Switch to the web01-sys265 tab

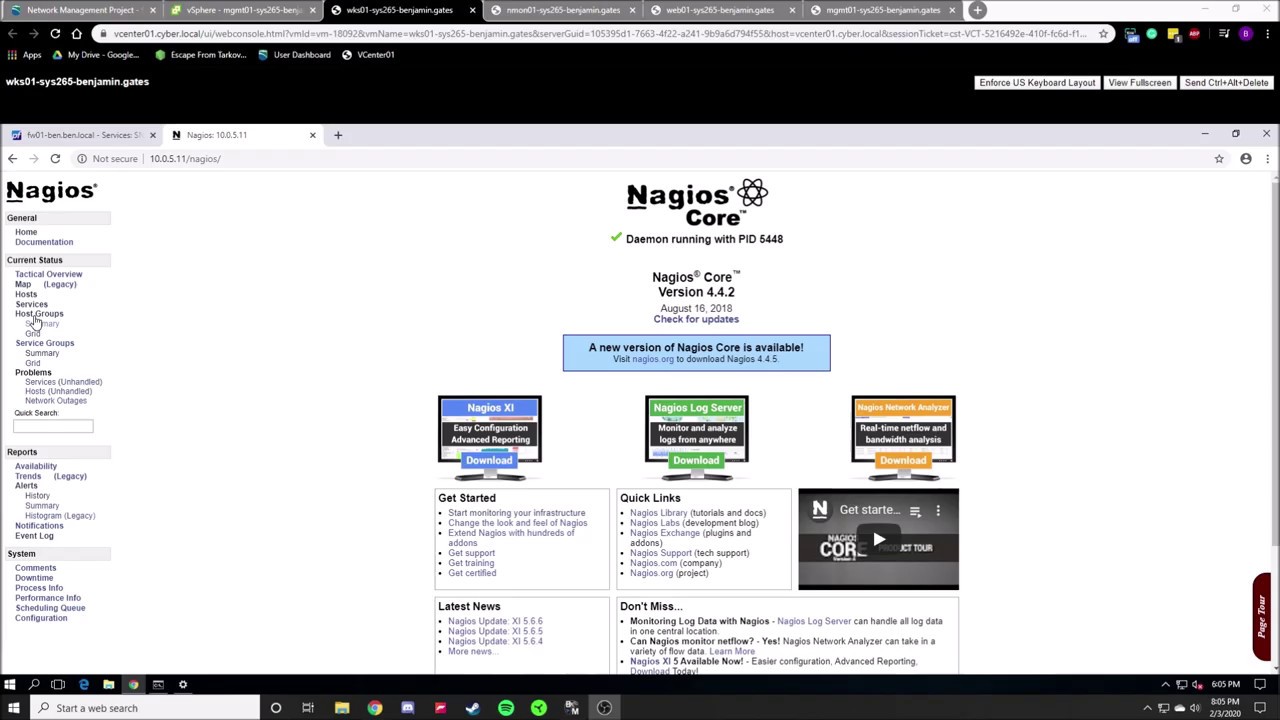[720, 10]
